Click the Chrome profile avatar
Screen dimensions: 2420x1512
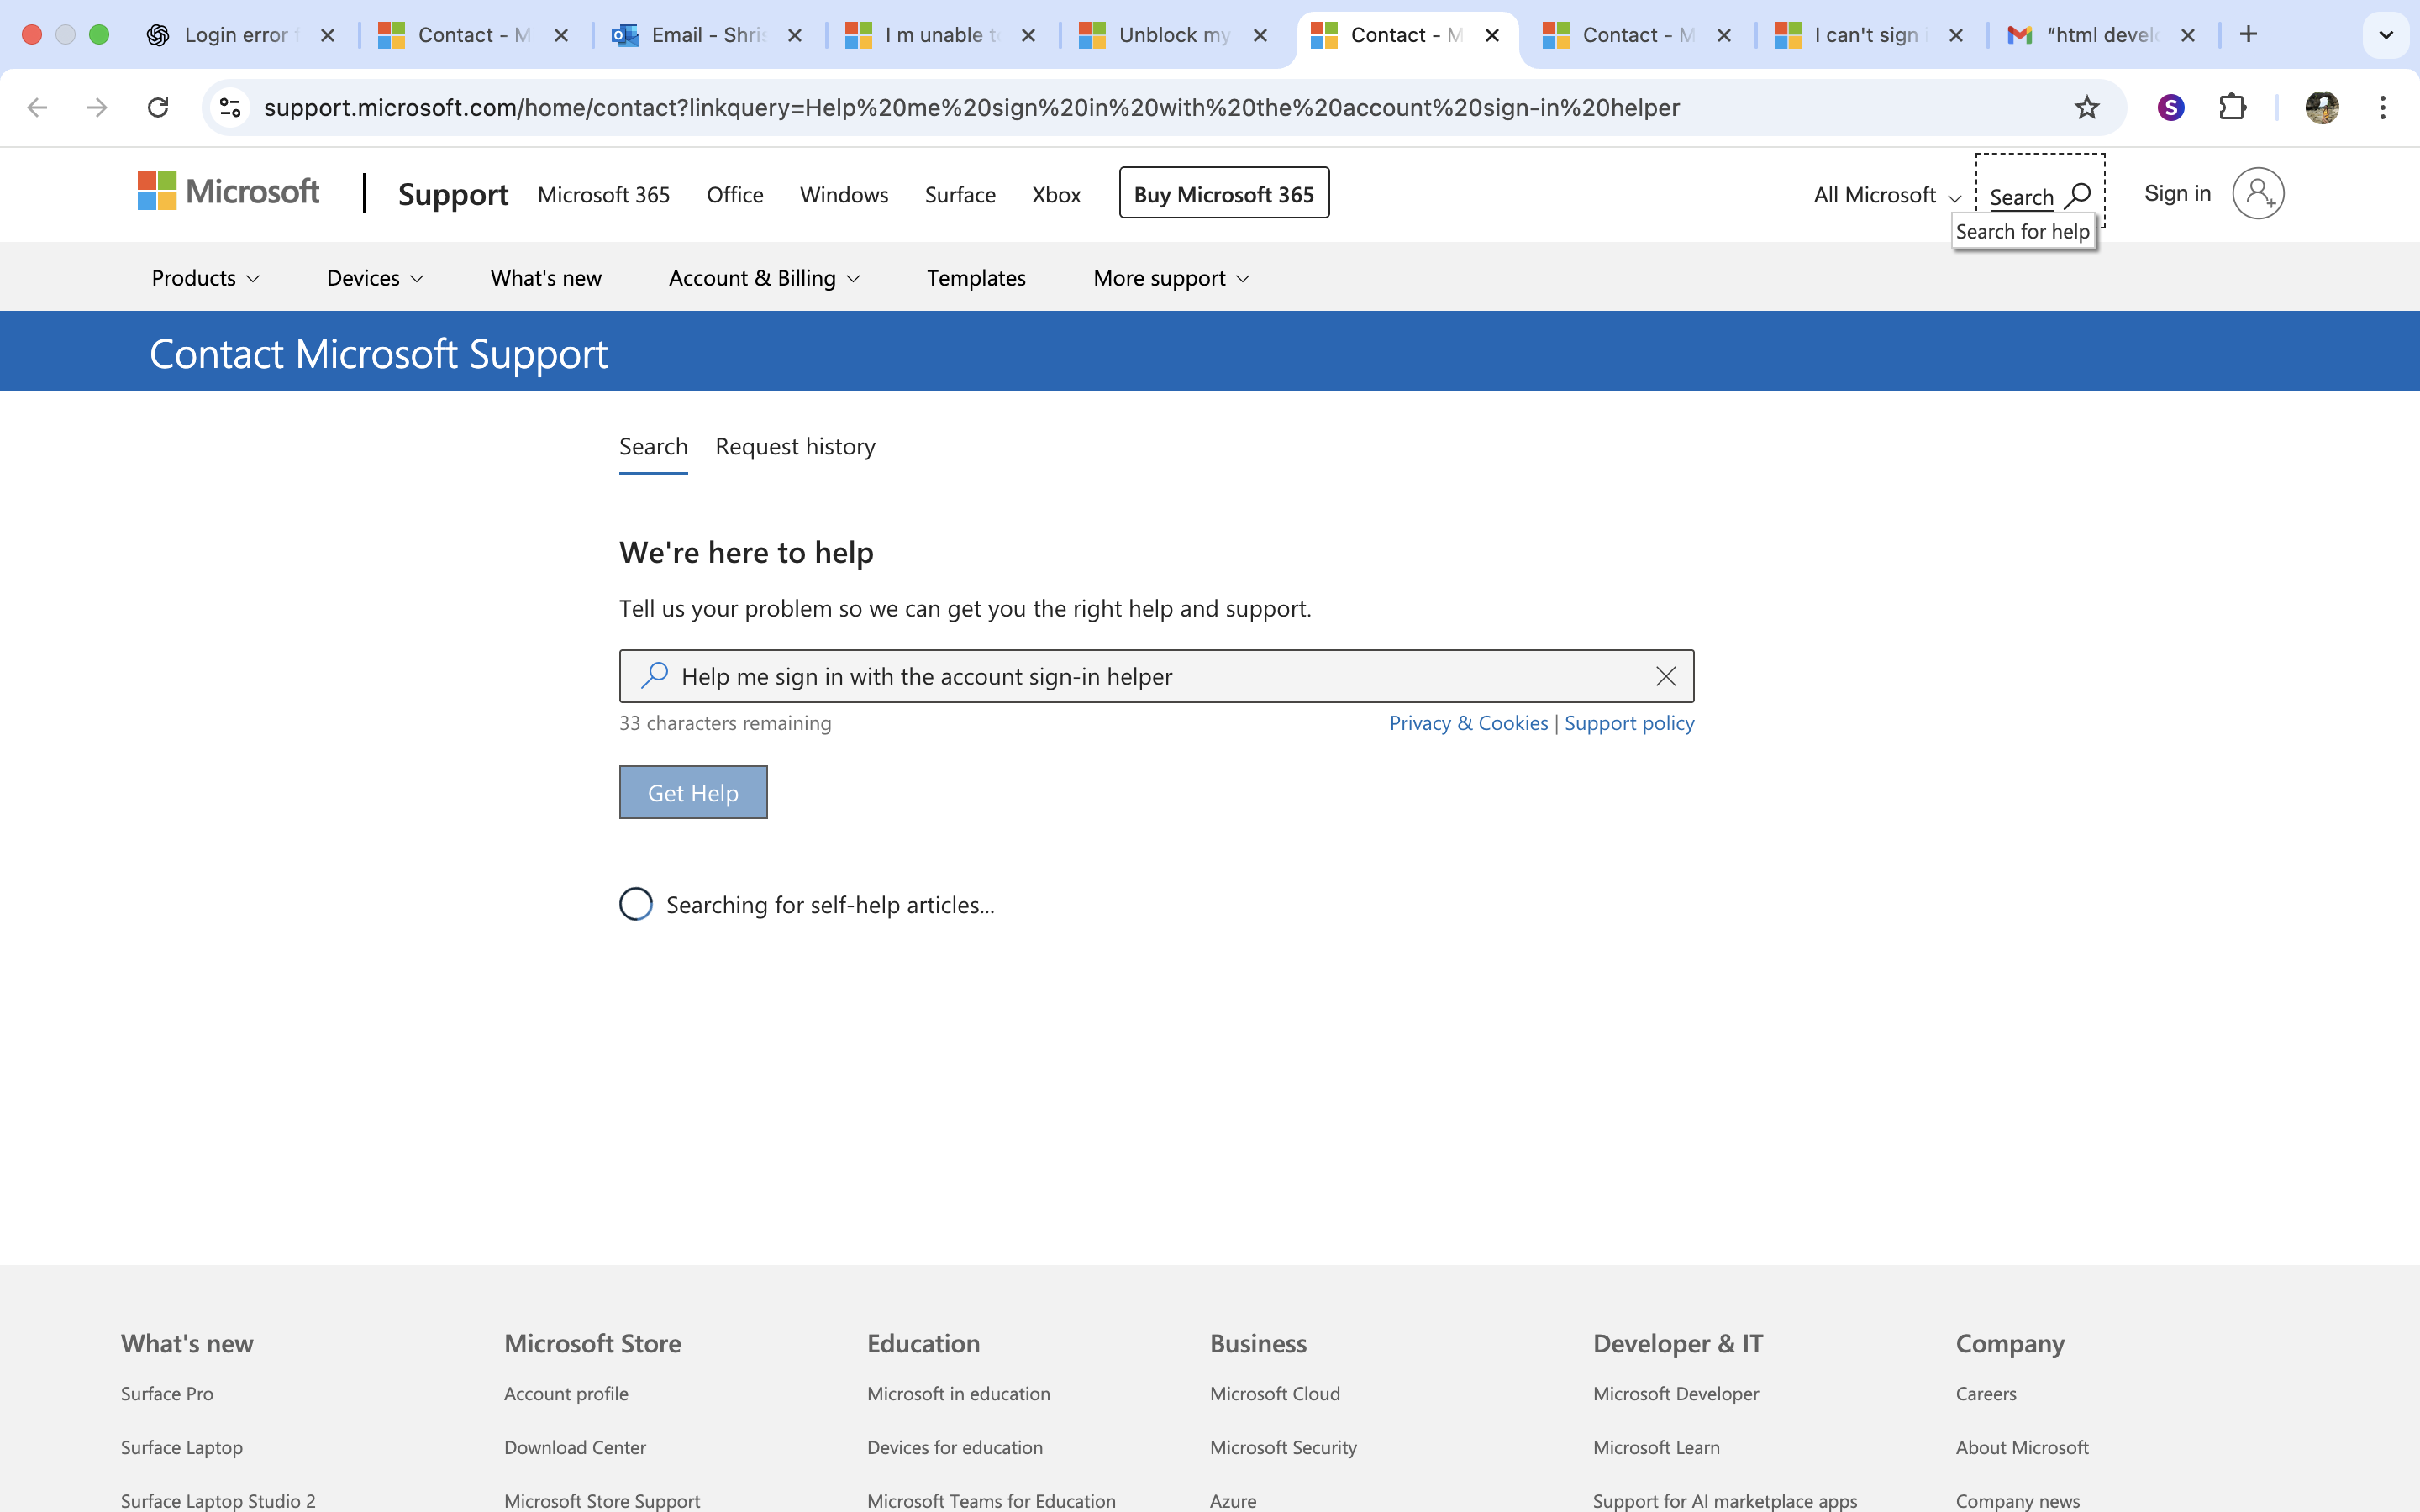2322,107
